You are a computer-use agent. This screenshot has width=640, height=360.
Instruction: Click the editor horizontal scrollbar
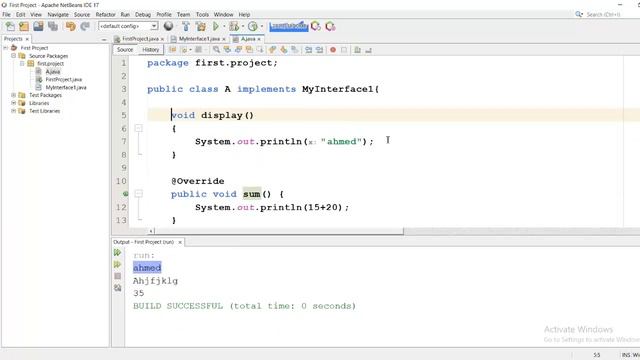279,231
